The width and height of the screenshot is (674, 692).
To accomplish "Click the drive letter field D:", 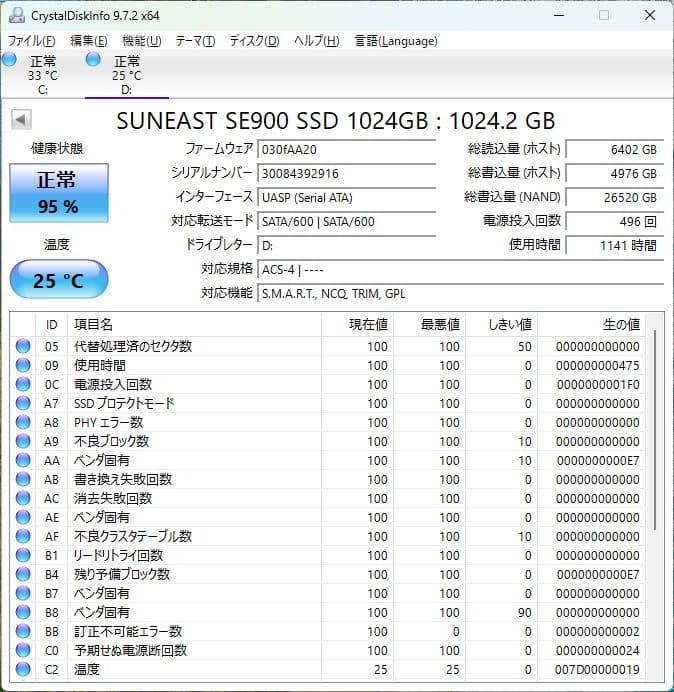I will [346, 245].
